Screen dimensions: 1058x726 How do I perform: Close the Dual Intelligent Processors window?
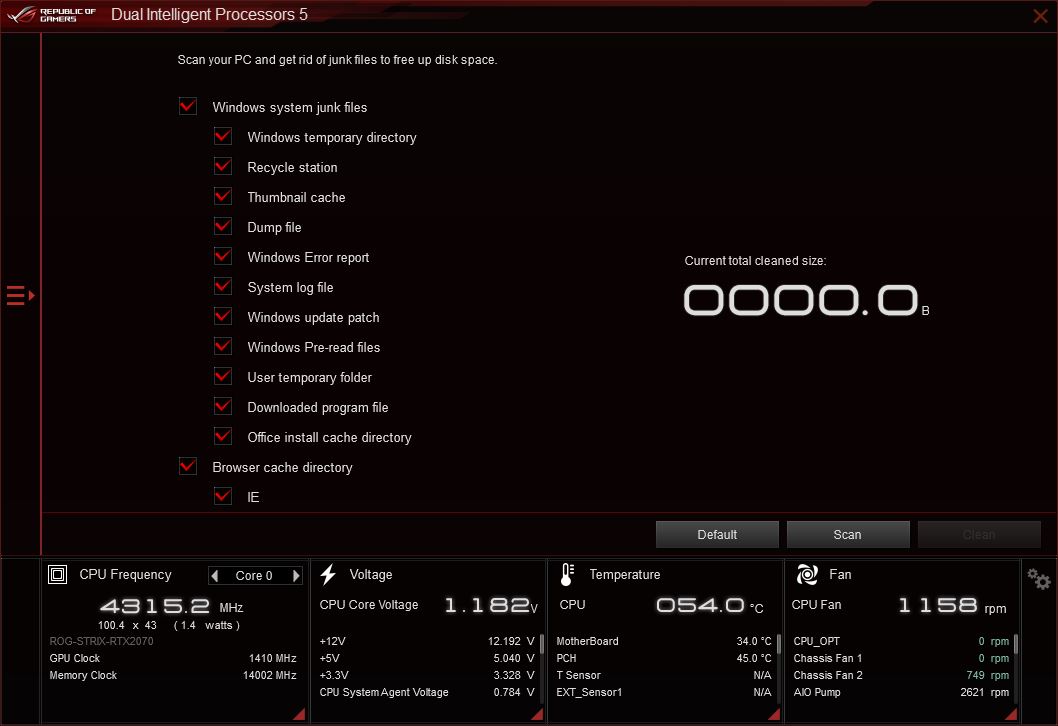click(1040, 16)
